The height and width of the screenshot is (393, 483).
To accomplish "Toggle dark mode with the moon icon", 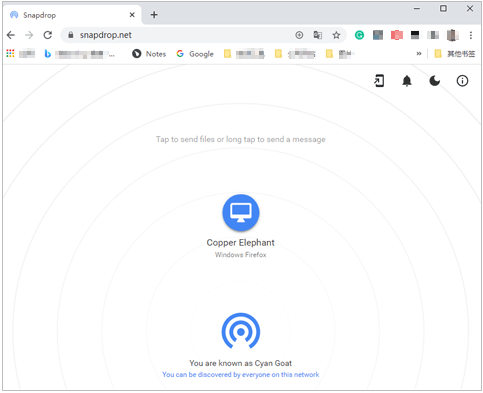I will tap(434, 81).
